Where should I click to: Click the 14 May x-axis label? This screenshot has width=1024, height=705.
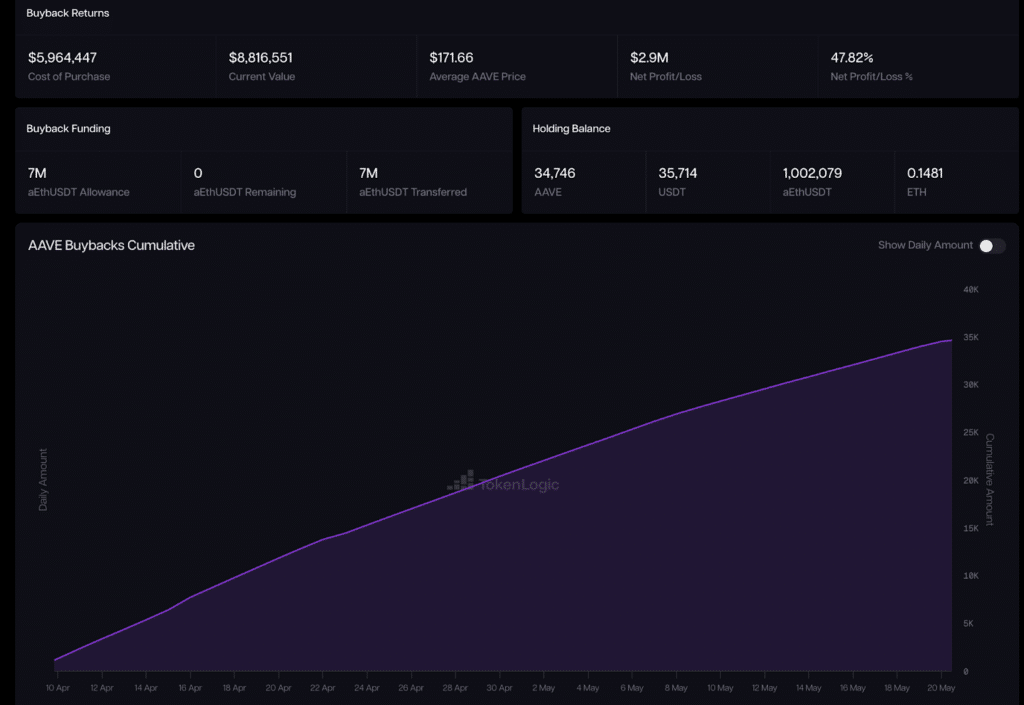[x=808, y=688]
